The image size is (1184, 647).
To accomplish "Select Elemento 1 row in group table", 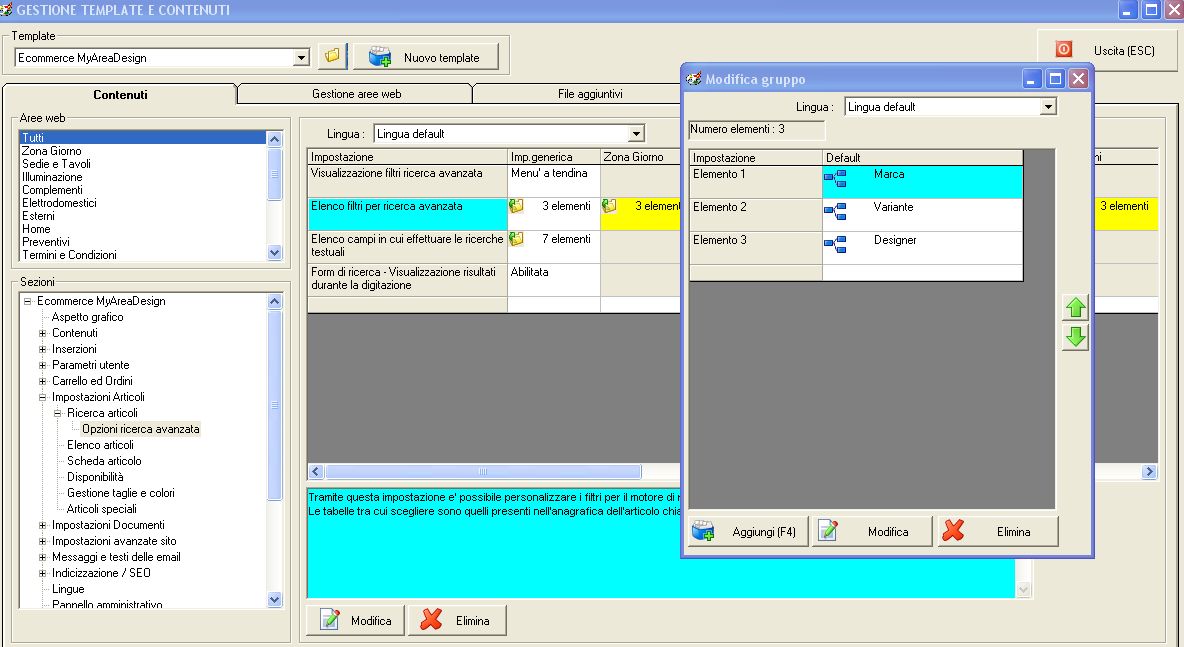I will pyautogui.click(x=856, y=182).
